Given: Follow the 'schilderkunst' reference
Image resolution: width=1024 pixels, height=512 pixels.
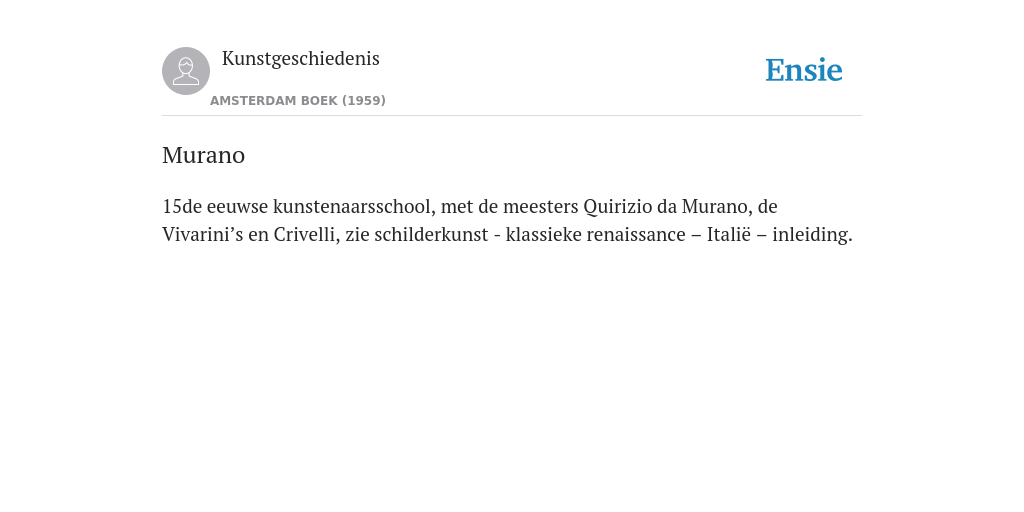Looking at the screenshot, I should (x=431, y=234).
